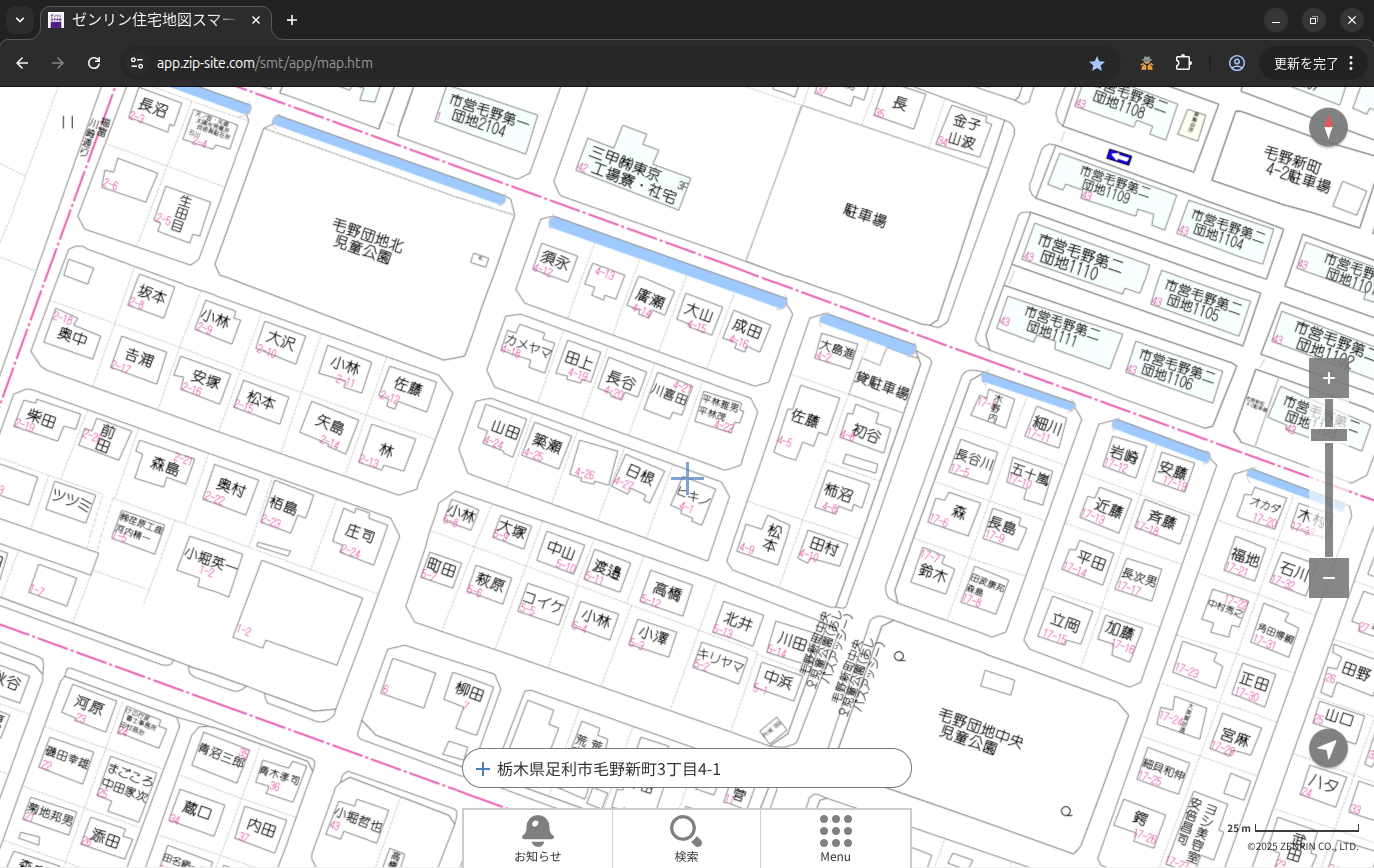Click the 坂本 house label
Screen dimensions: 1374x868
point(152,293)
